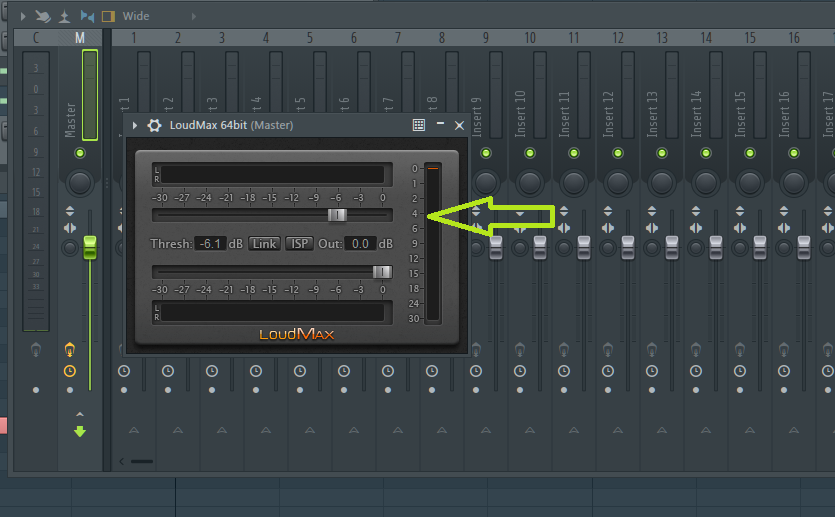Click send arrow below Insert 1
This screenshot has width=835, height=517.
pyautogui.click(x=134, y=430)
